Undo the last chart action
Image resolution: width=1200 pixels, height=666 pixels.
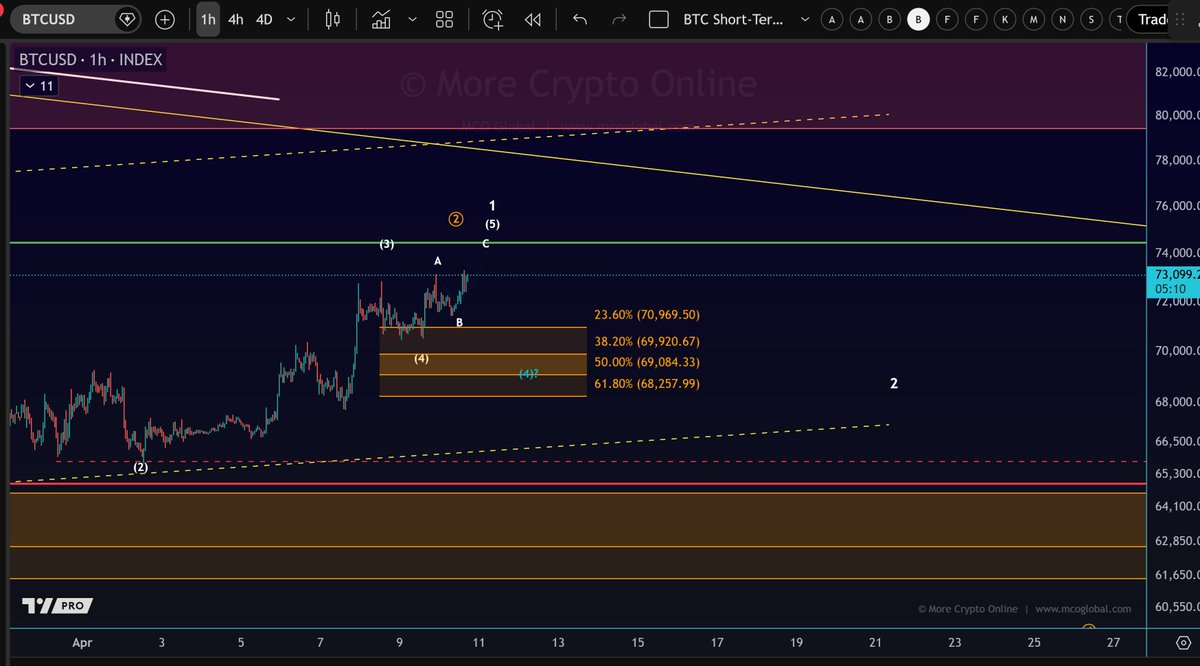[x=580, y=19]
